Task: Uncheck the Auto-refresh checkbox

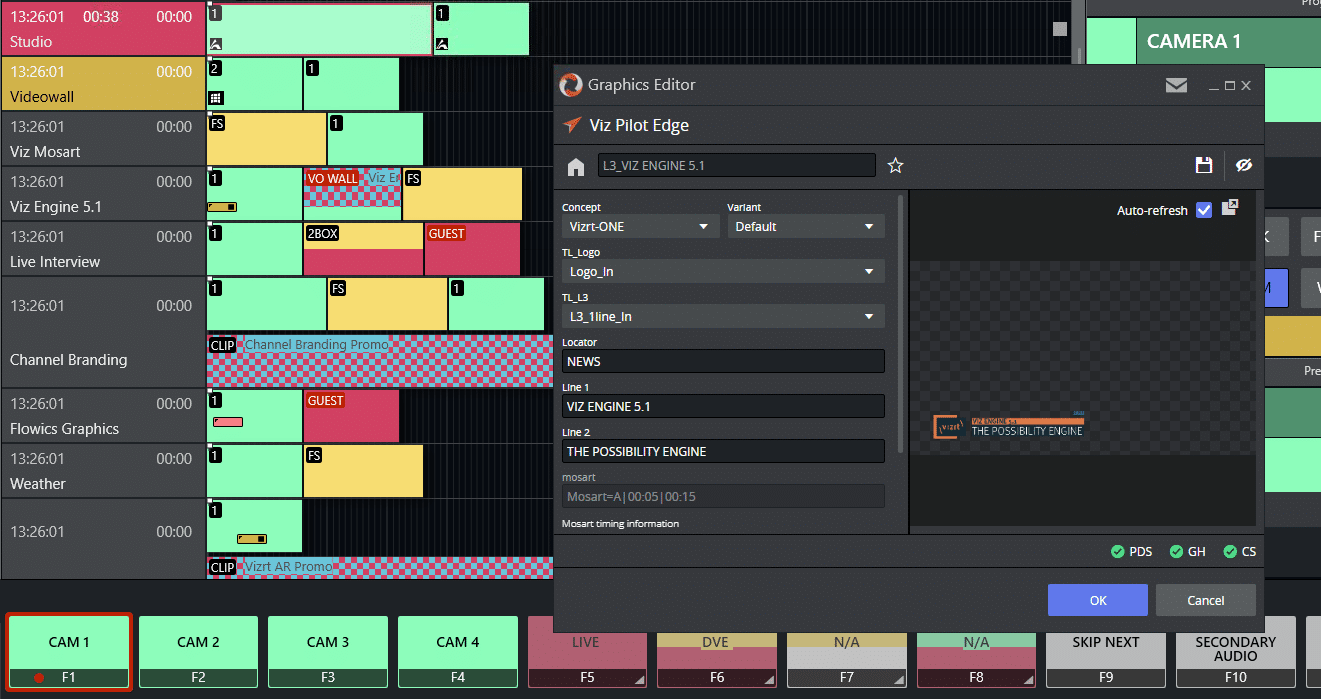Action: 1204,210
